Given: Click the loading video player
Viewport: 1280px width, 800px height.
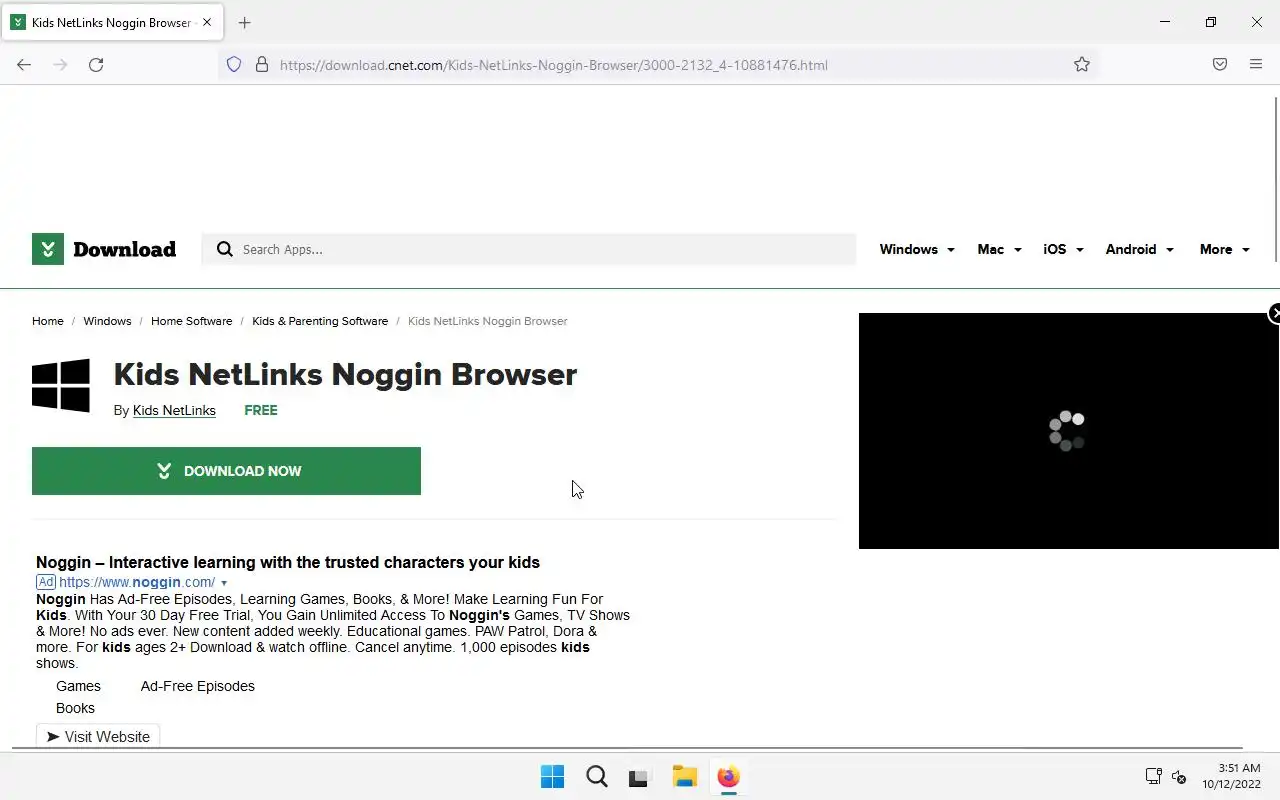Looking at the screenshot, I should (x=1067, y=431).
